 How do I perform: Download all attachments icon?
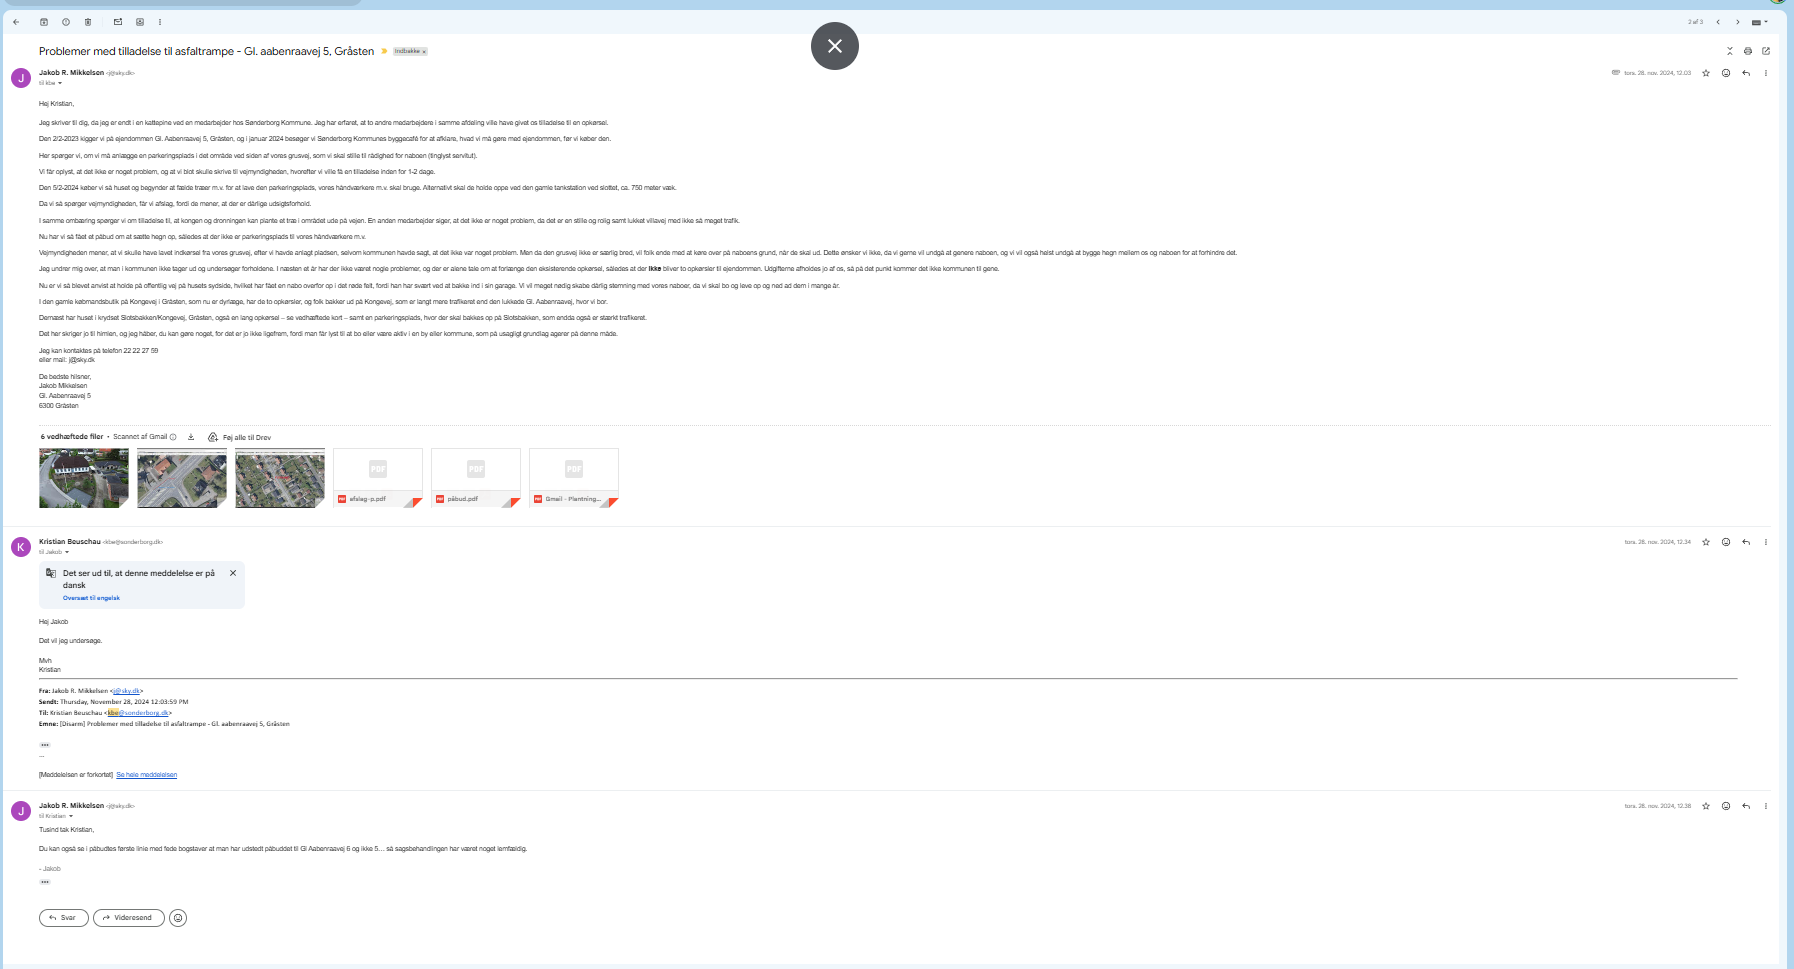tap(191, 437)
